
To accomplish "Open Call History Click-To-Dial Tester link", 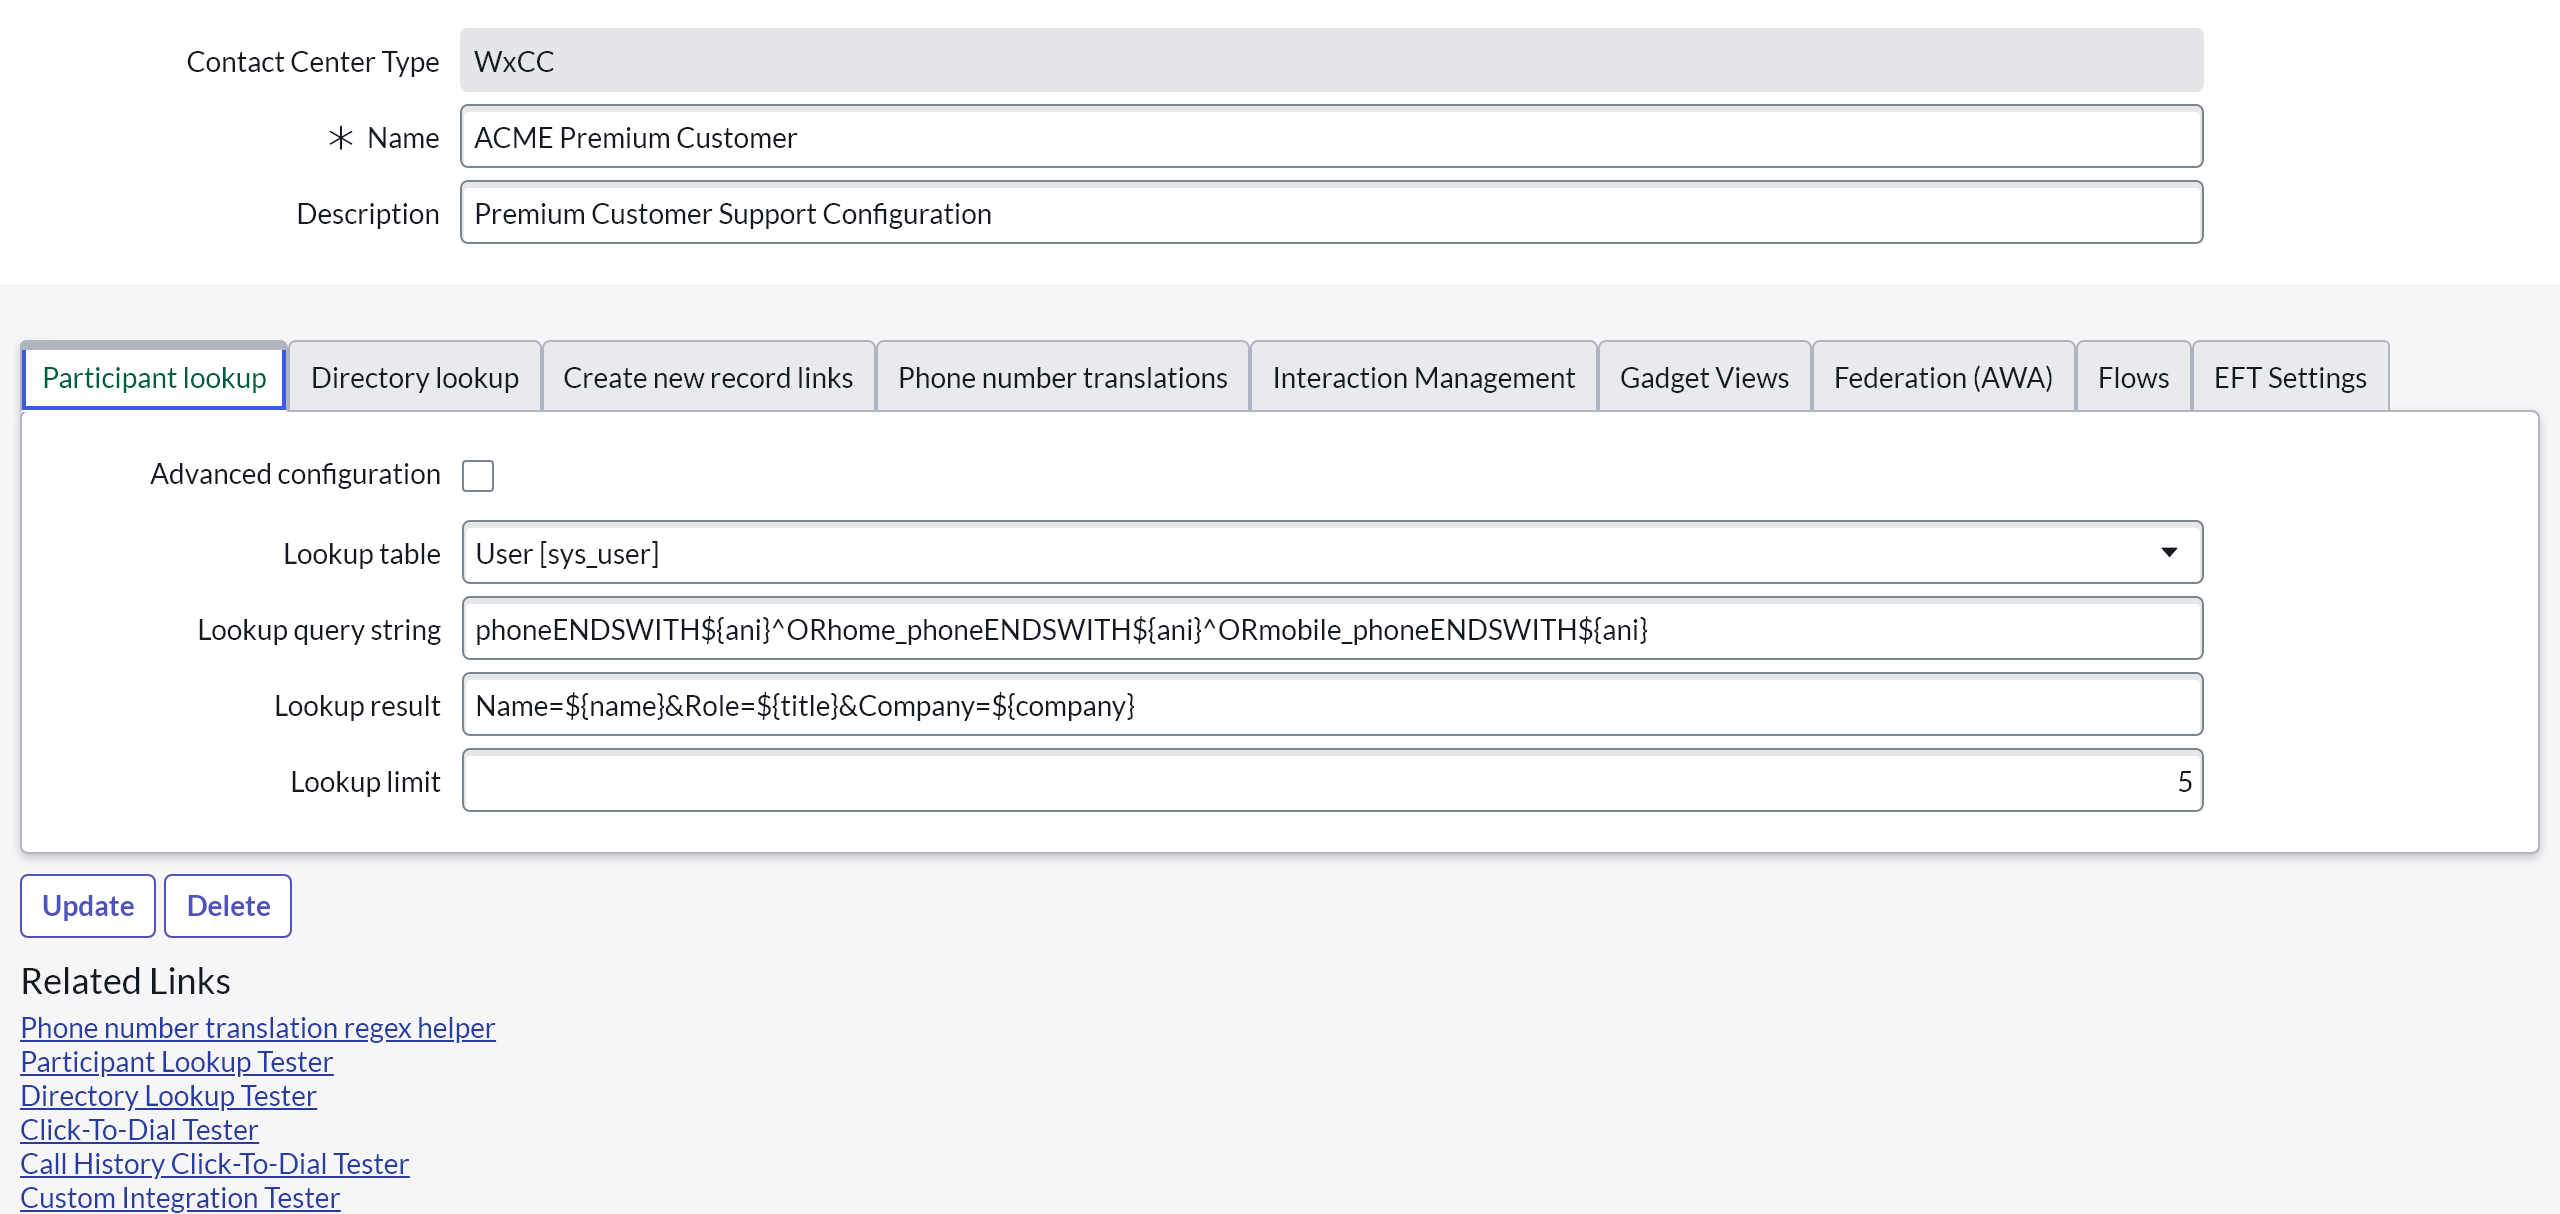I will pyautogui.click(x=214, y=1164).
